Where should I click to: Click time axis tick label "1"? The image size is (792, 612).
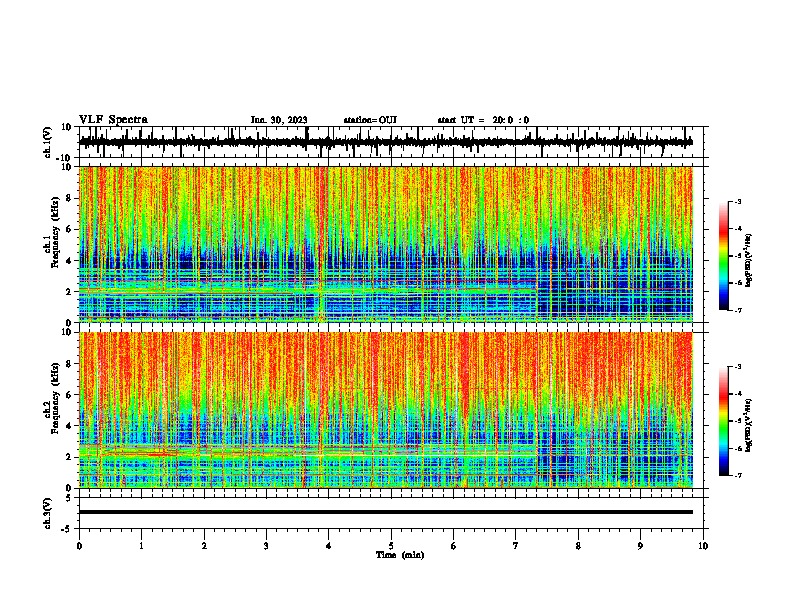click(141, 546)
